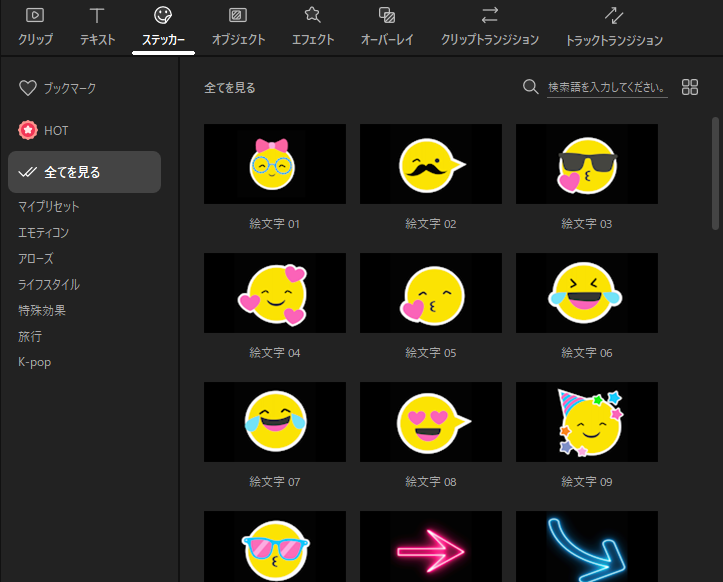Screen dimensions: 723x582
Task: Toggle the grid view layout icon
Action: [690, 87]
